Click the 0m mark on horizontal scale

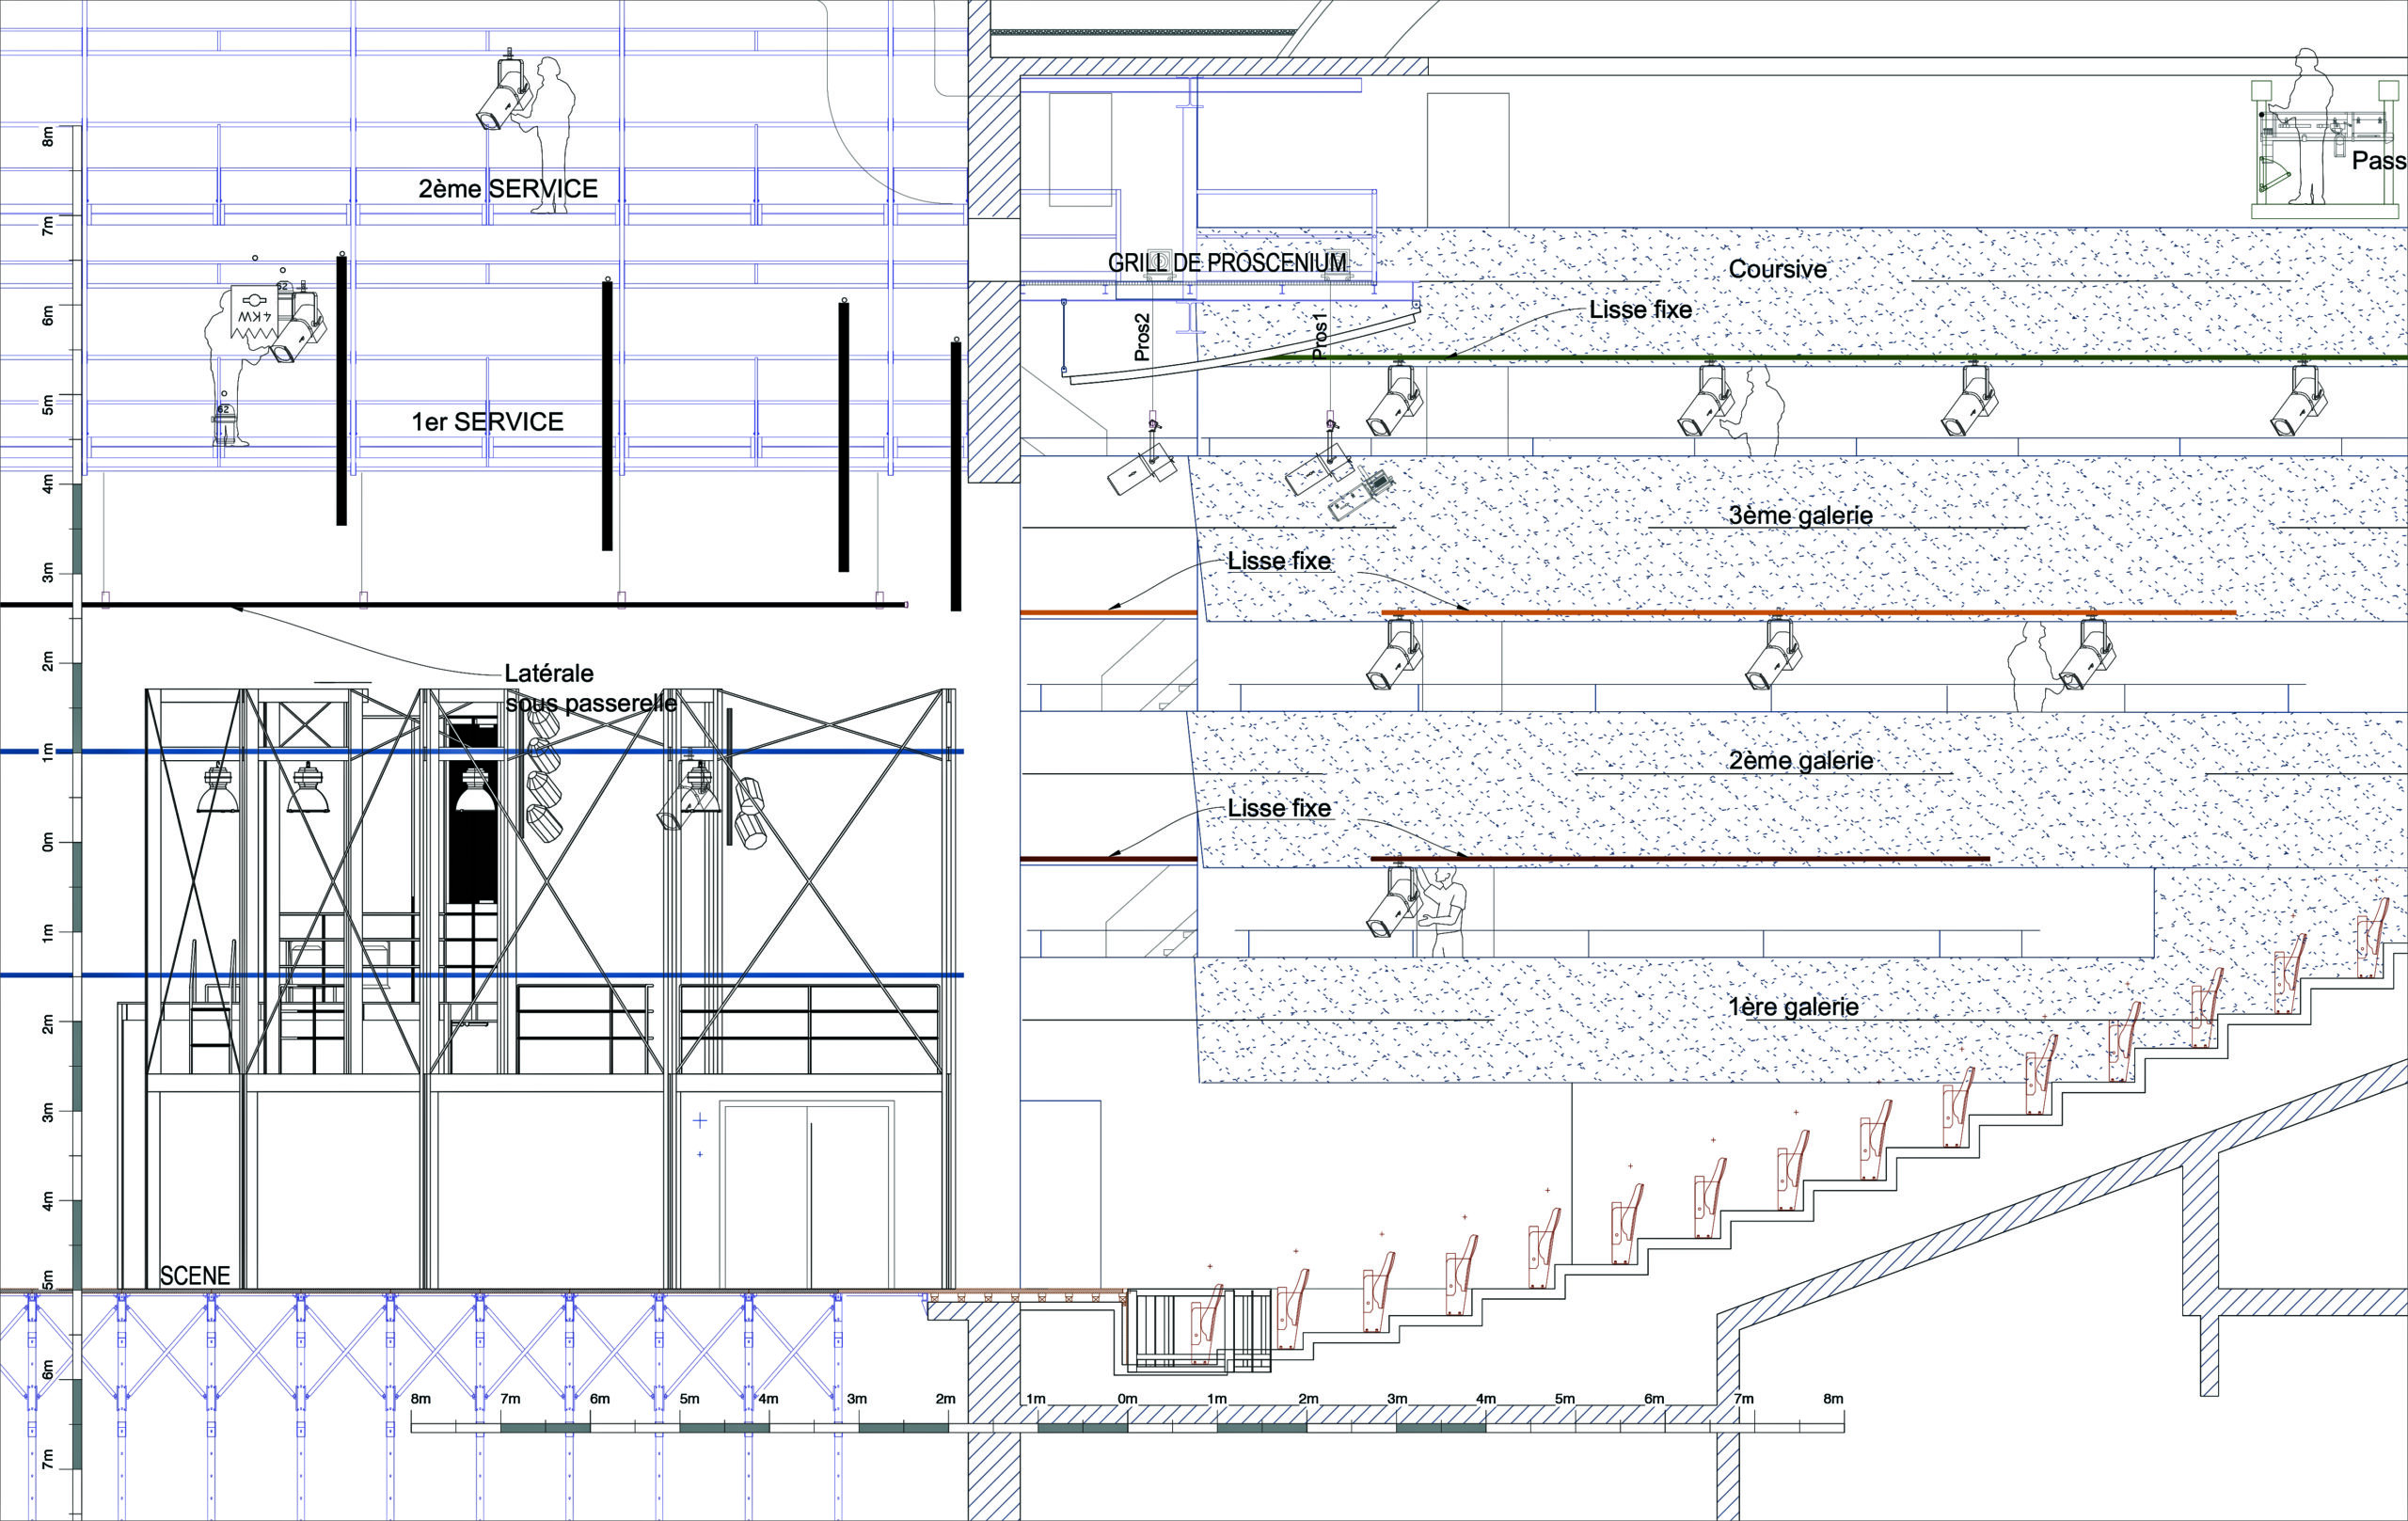[1127, 1399]
